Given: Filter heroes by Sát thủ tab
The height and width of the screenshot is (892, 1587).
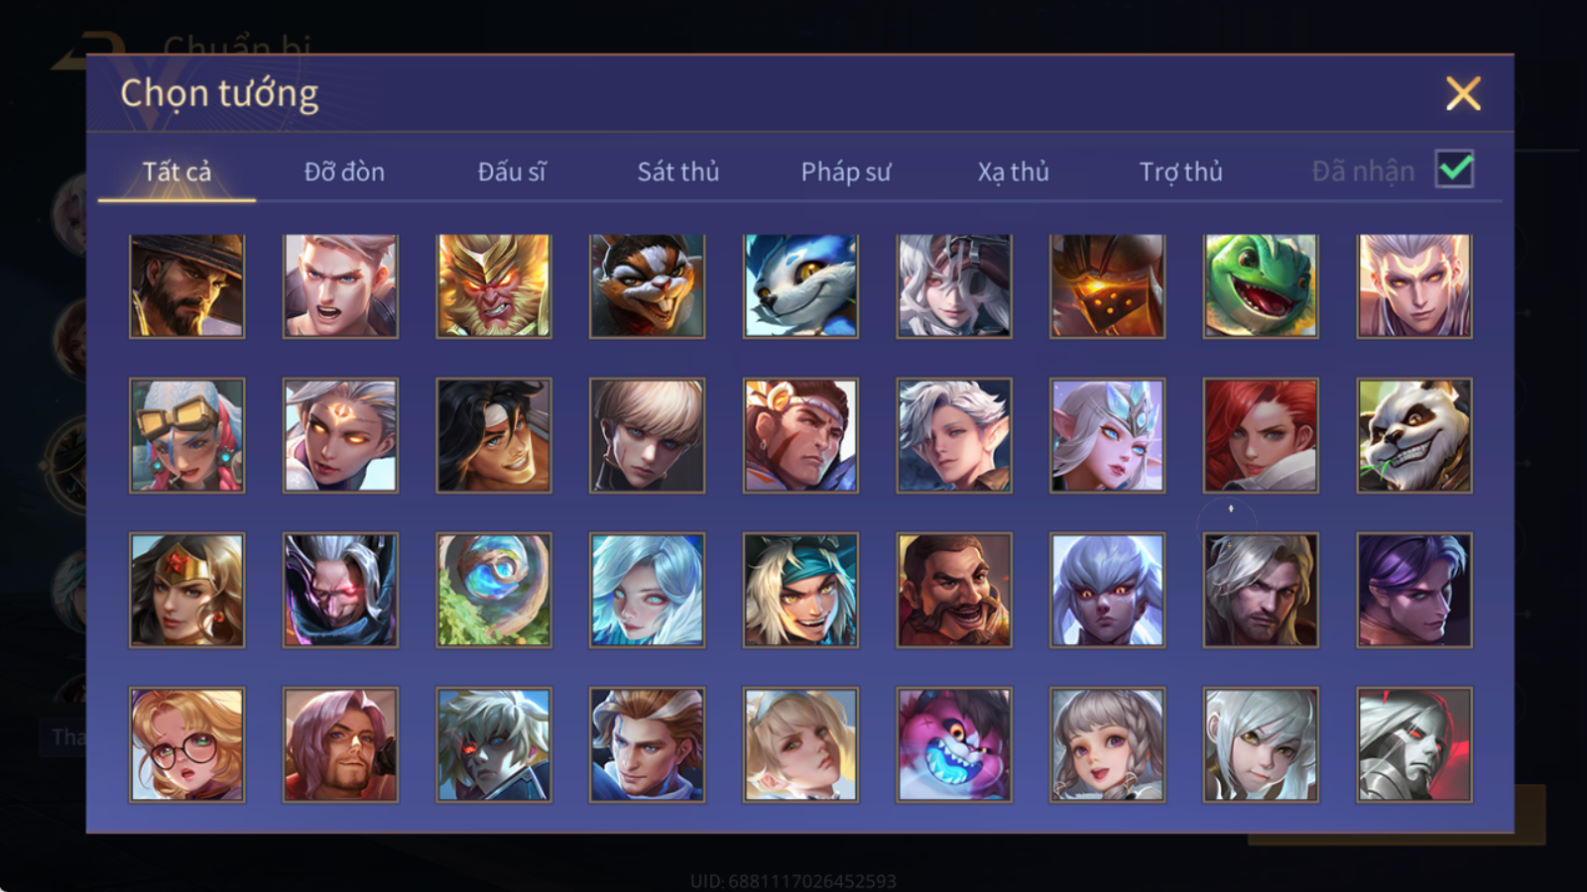Looking at the screenshot, I should (678, 172).
